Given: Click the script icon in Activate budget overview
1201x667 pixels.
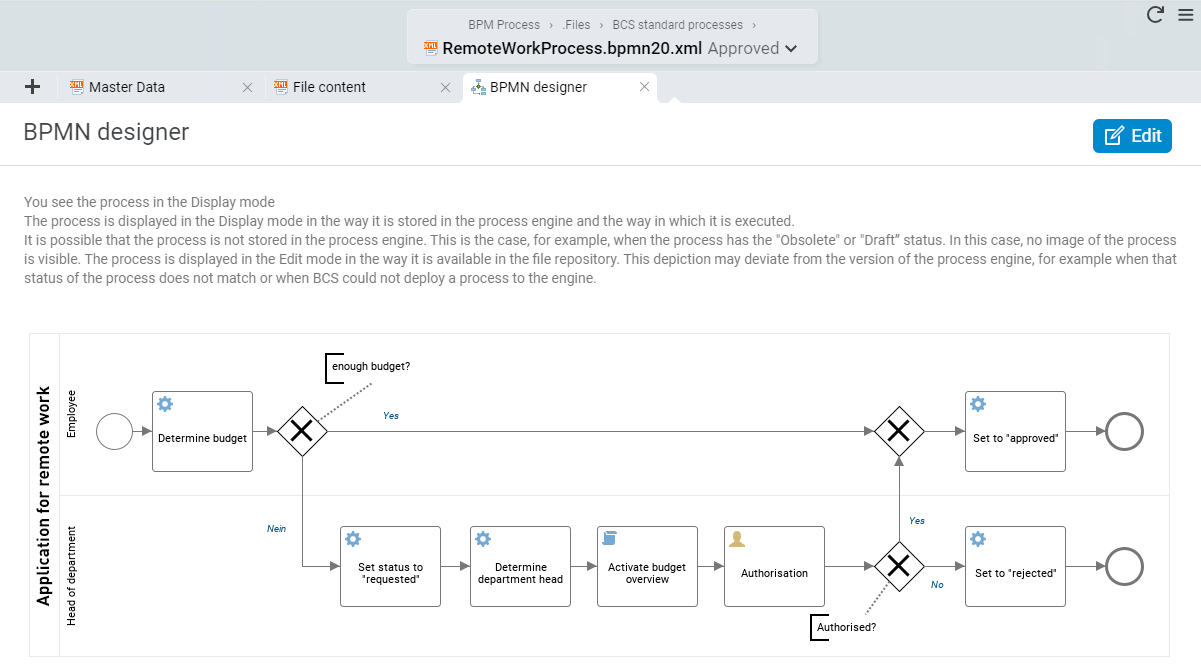Looking at the screenshot, I should point(609,539).
